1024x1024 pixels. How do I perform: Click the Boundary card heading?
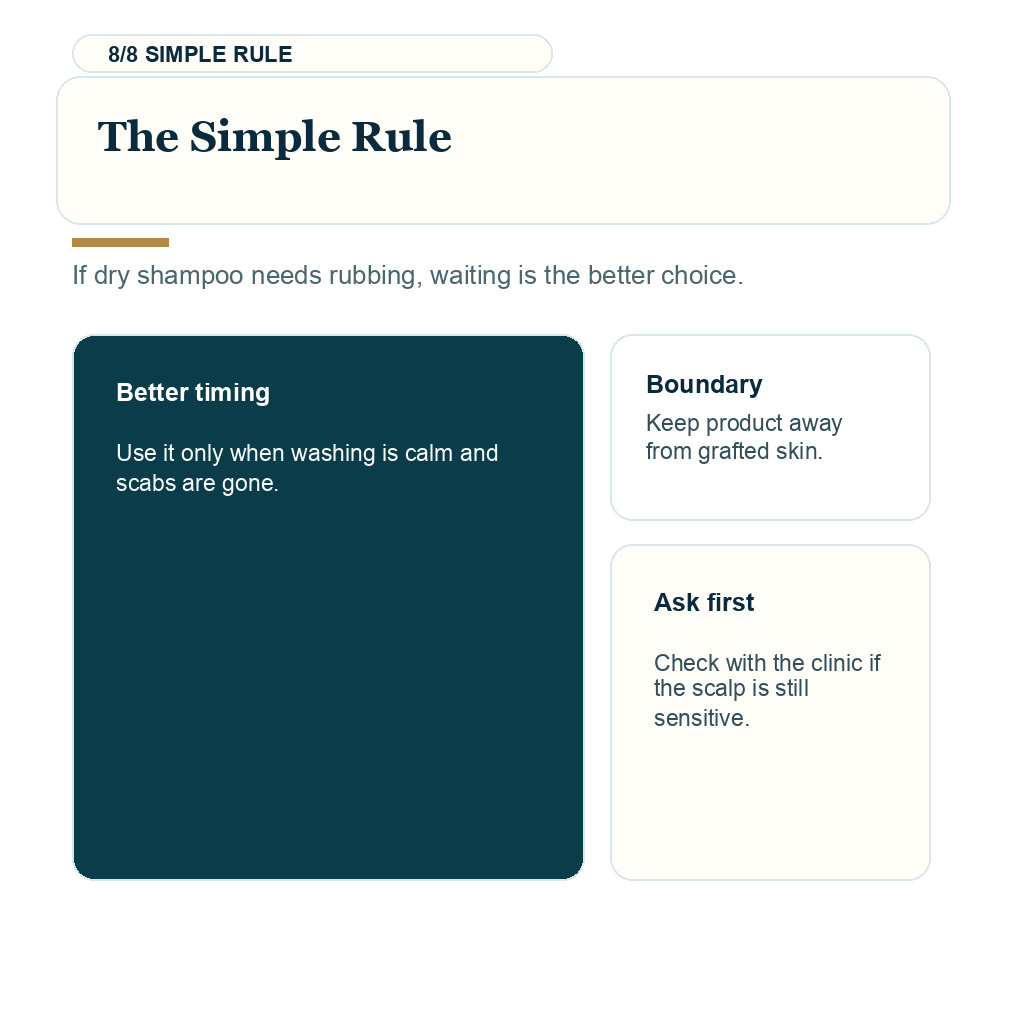(704, 384)
